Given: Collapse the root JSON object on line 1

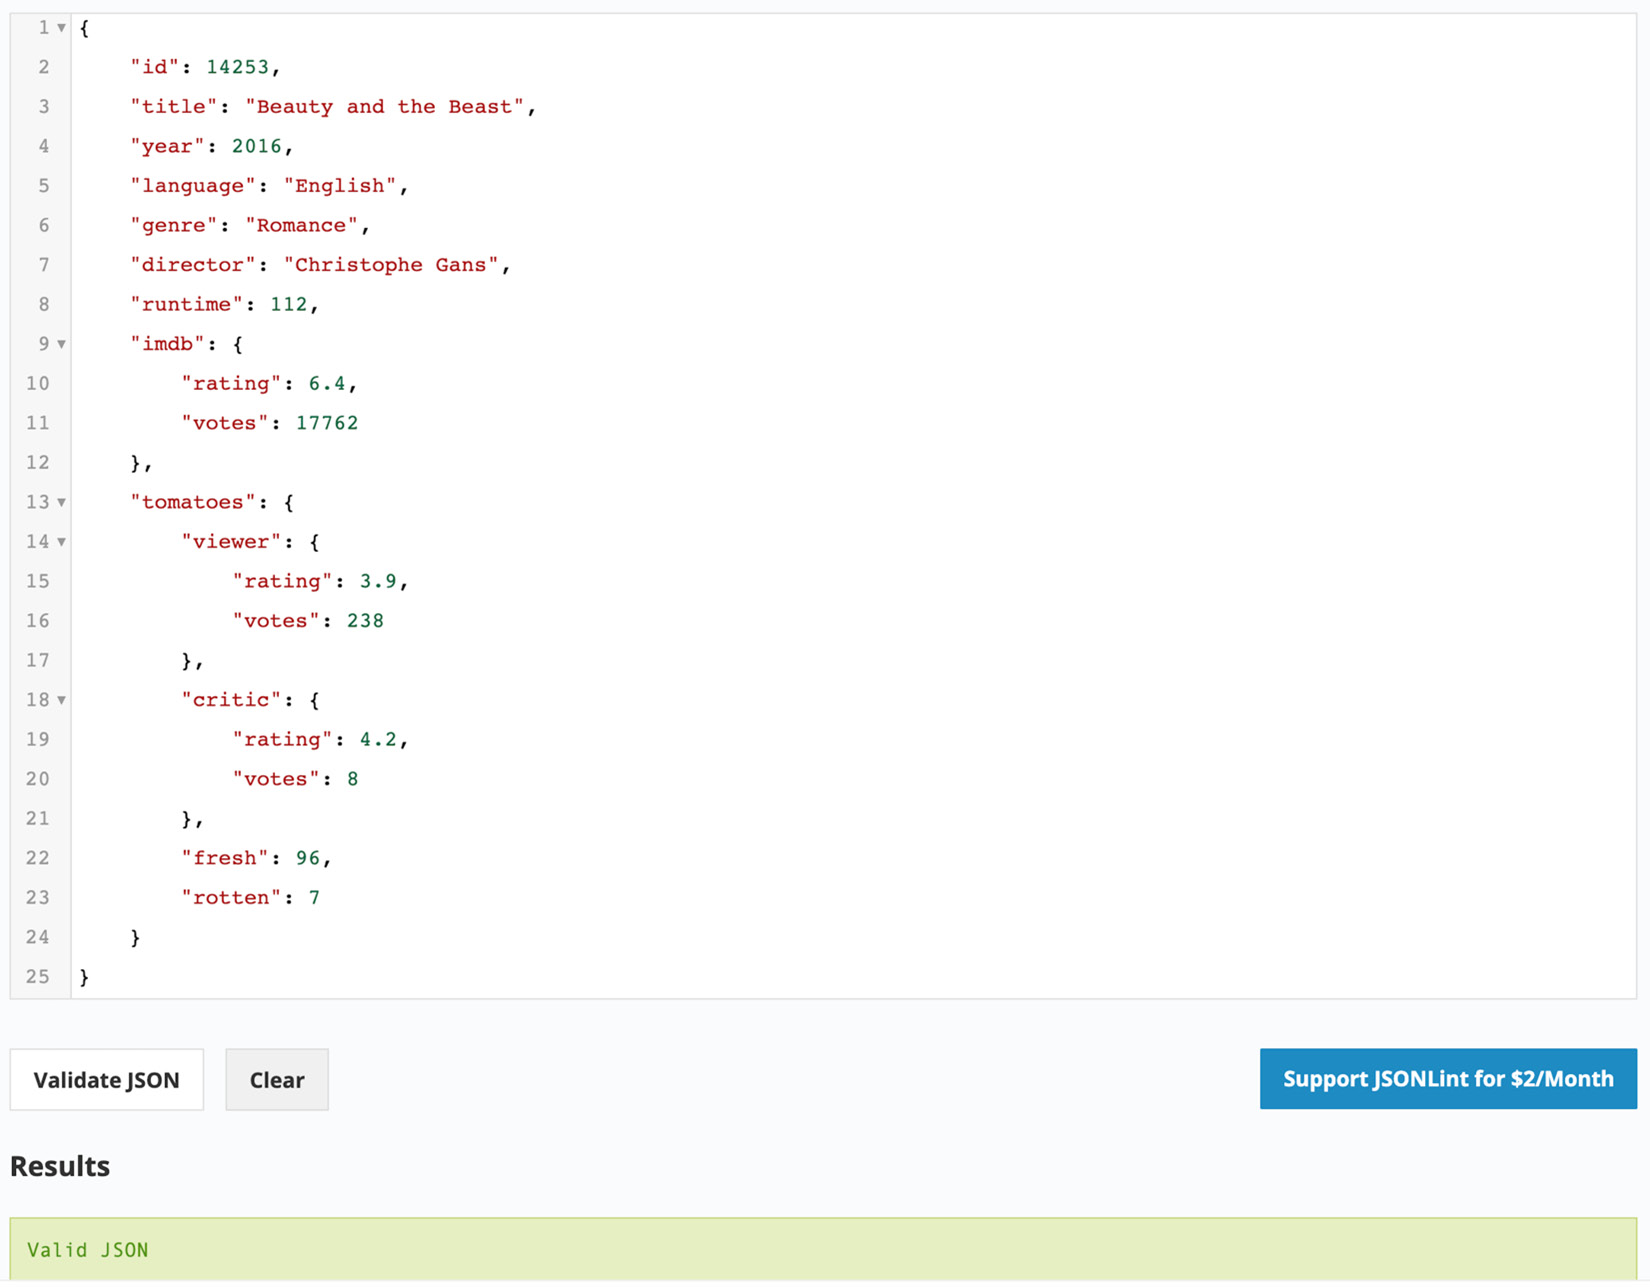Looking at the screenshot, I should (60, 28).
